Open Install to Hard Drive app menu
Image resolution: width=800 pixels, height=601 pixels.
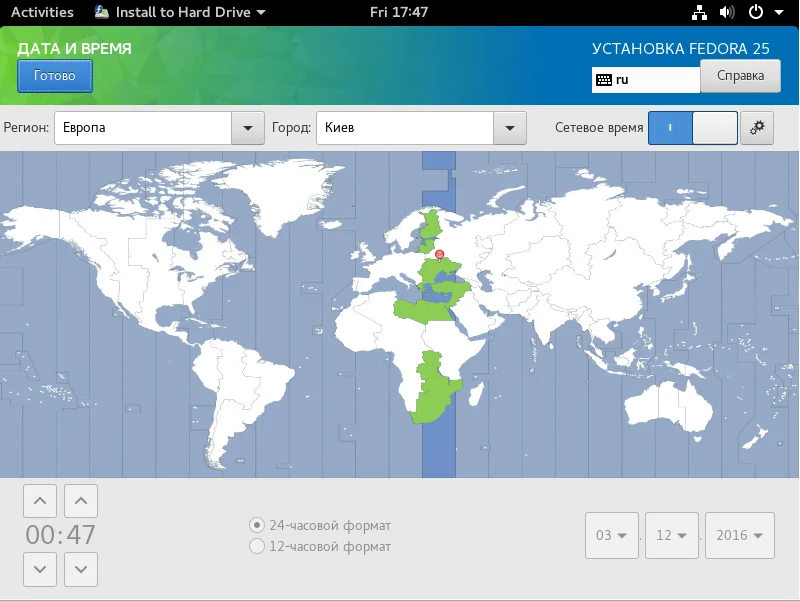click(x=180, y=12)
